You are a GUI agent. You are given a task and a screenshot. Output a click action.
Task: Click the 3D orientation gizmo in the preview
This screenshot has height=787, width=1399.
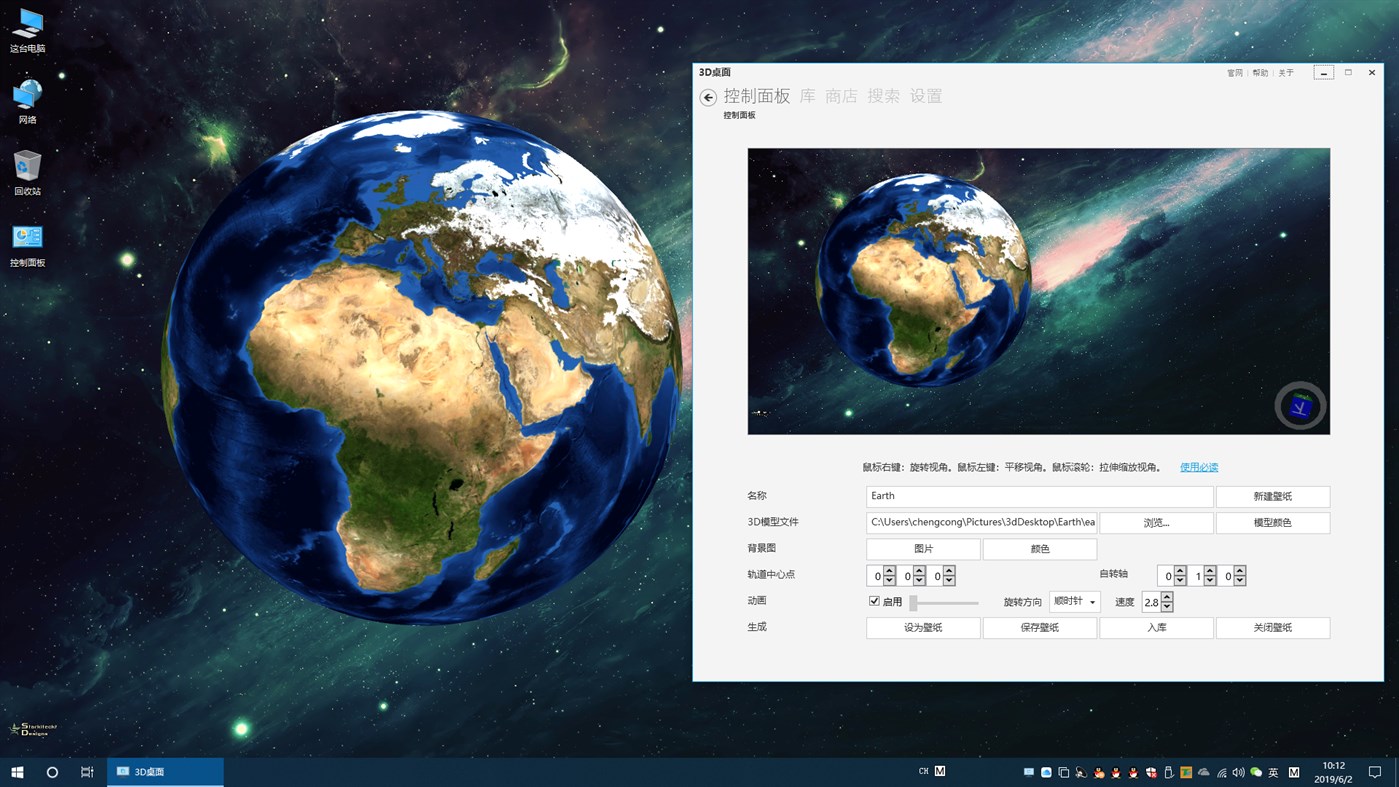coord(1299,406)
